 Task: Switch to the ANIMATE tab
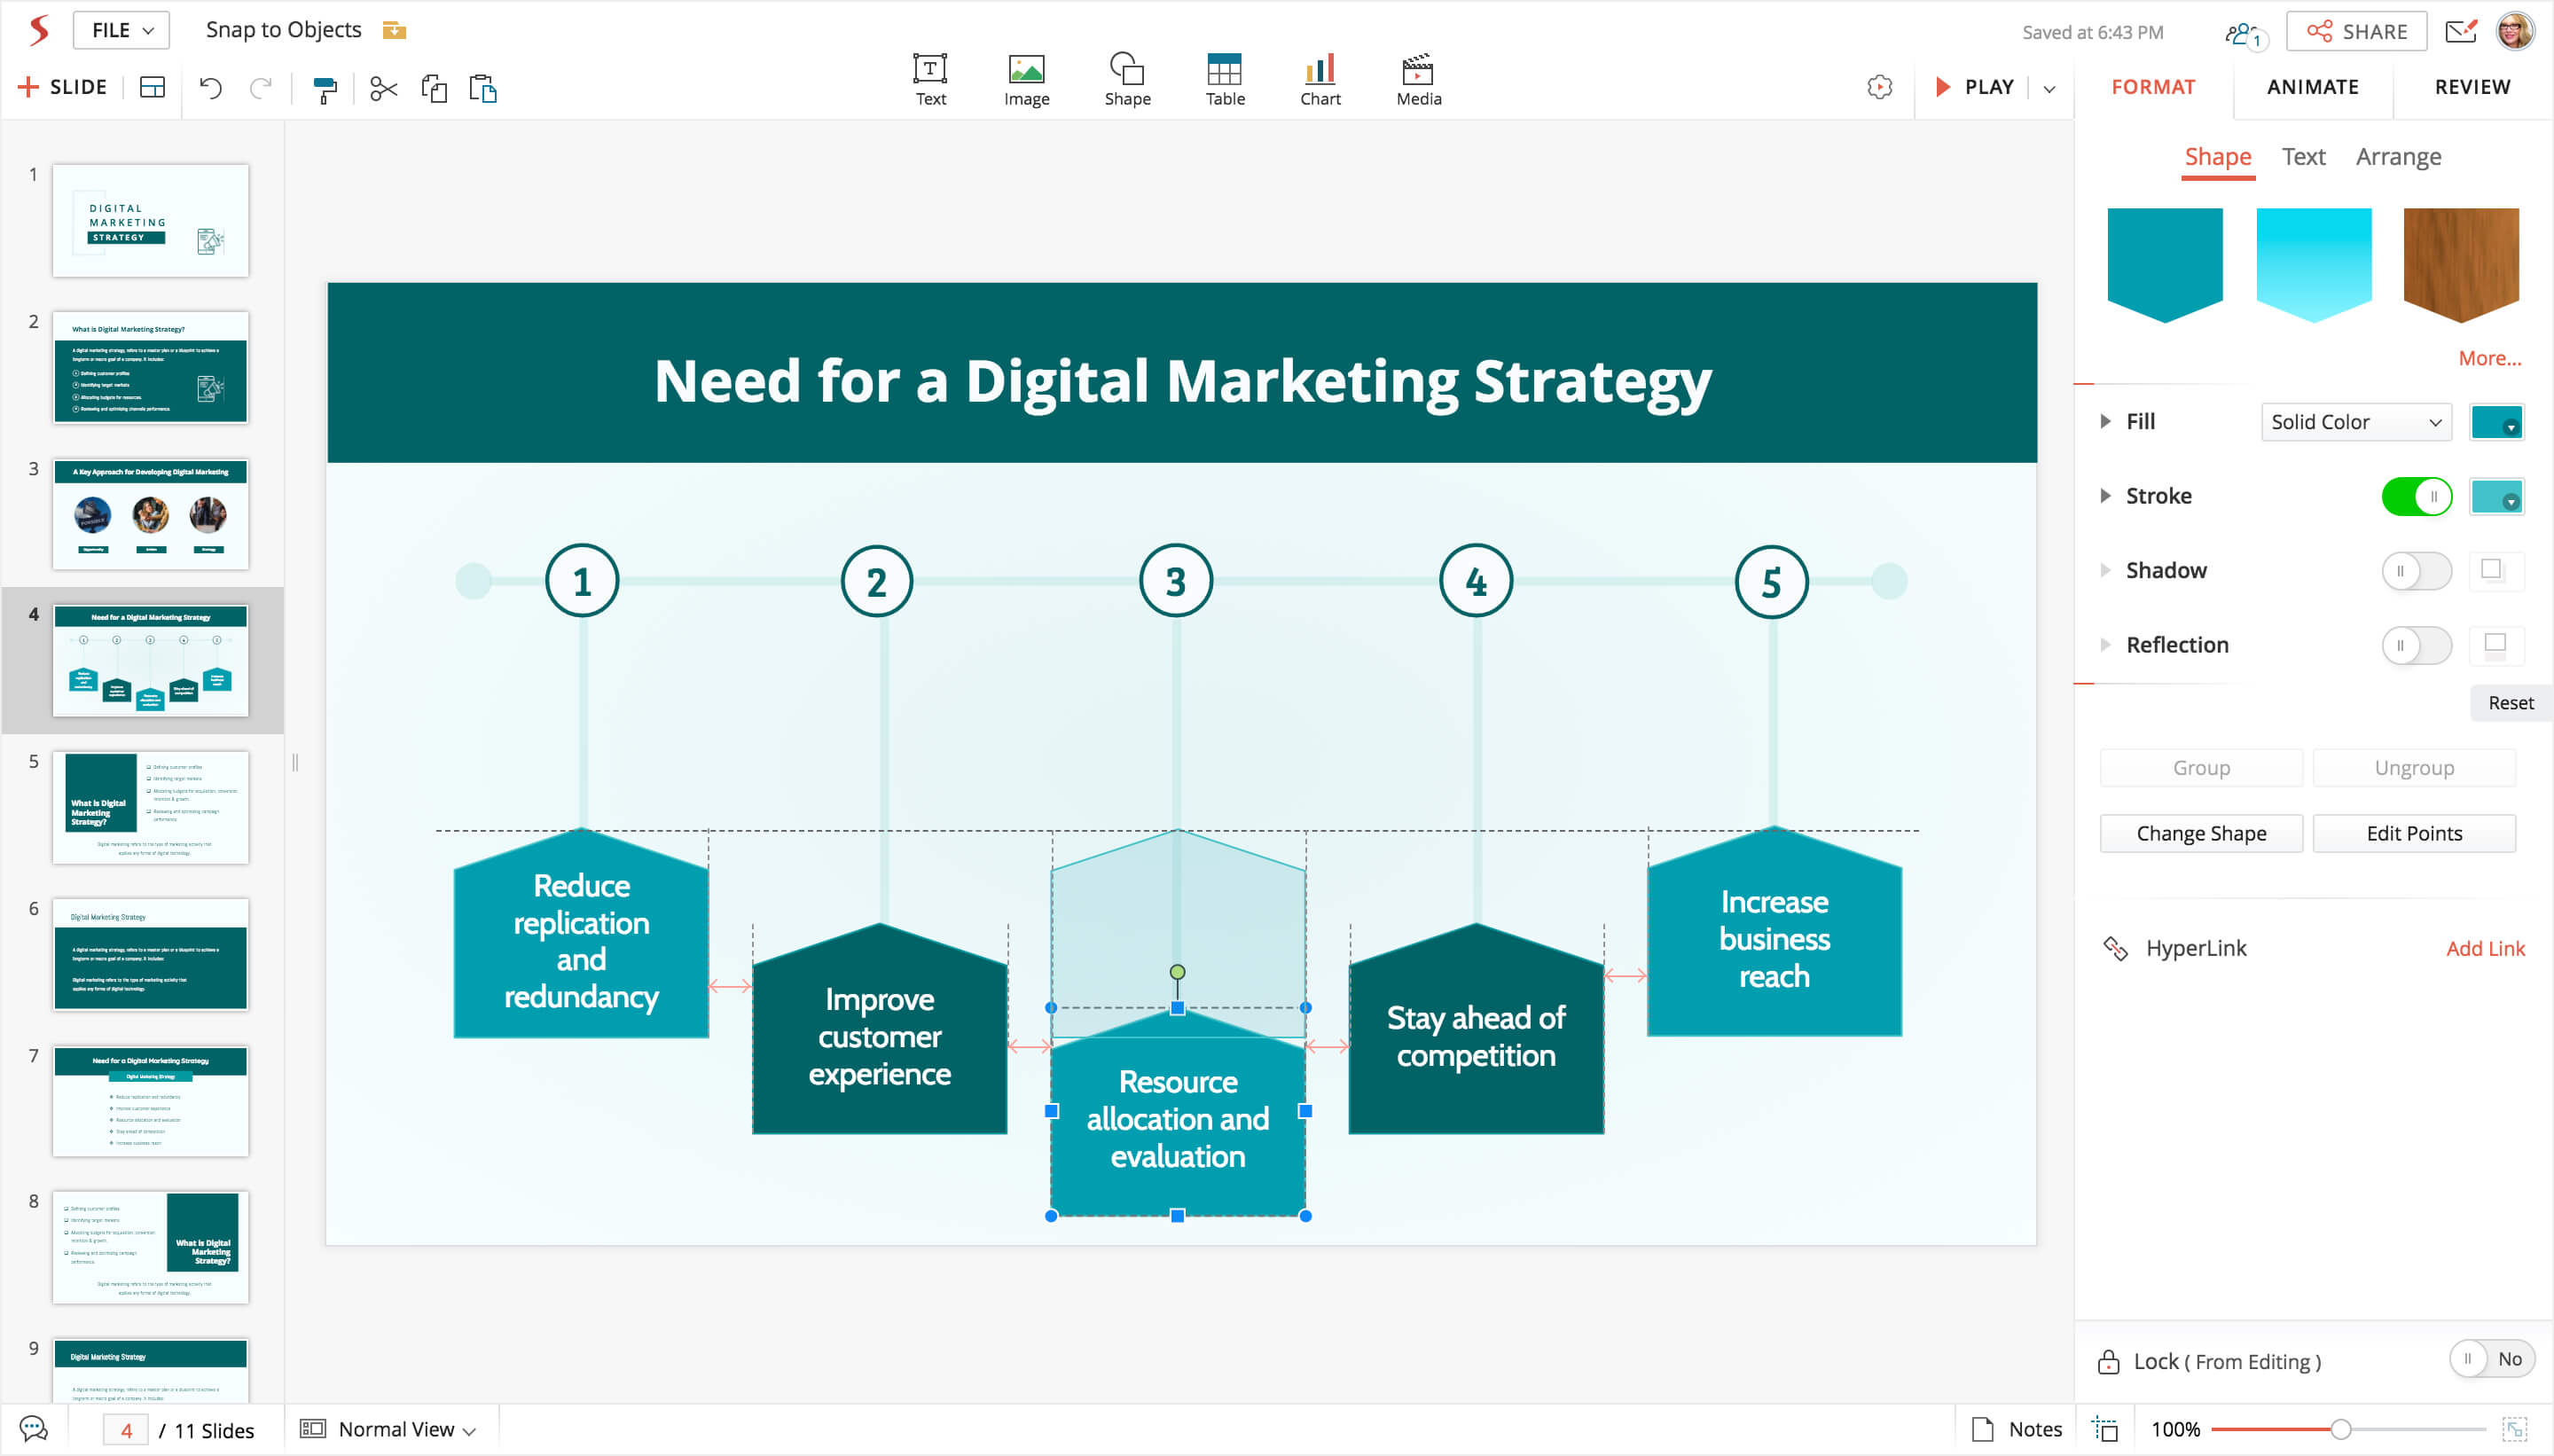[x=2312, y=87]
